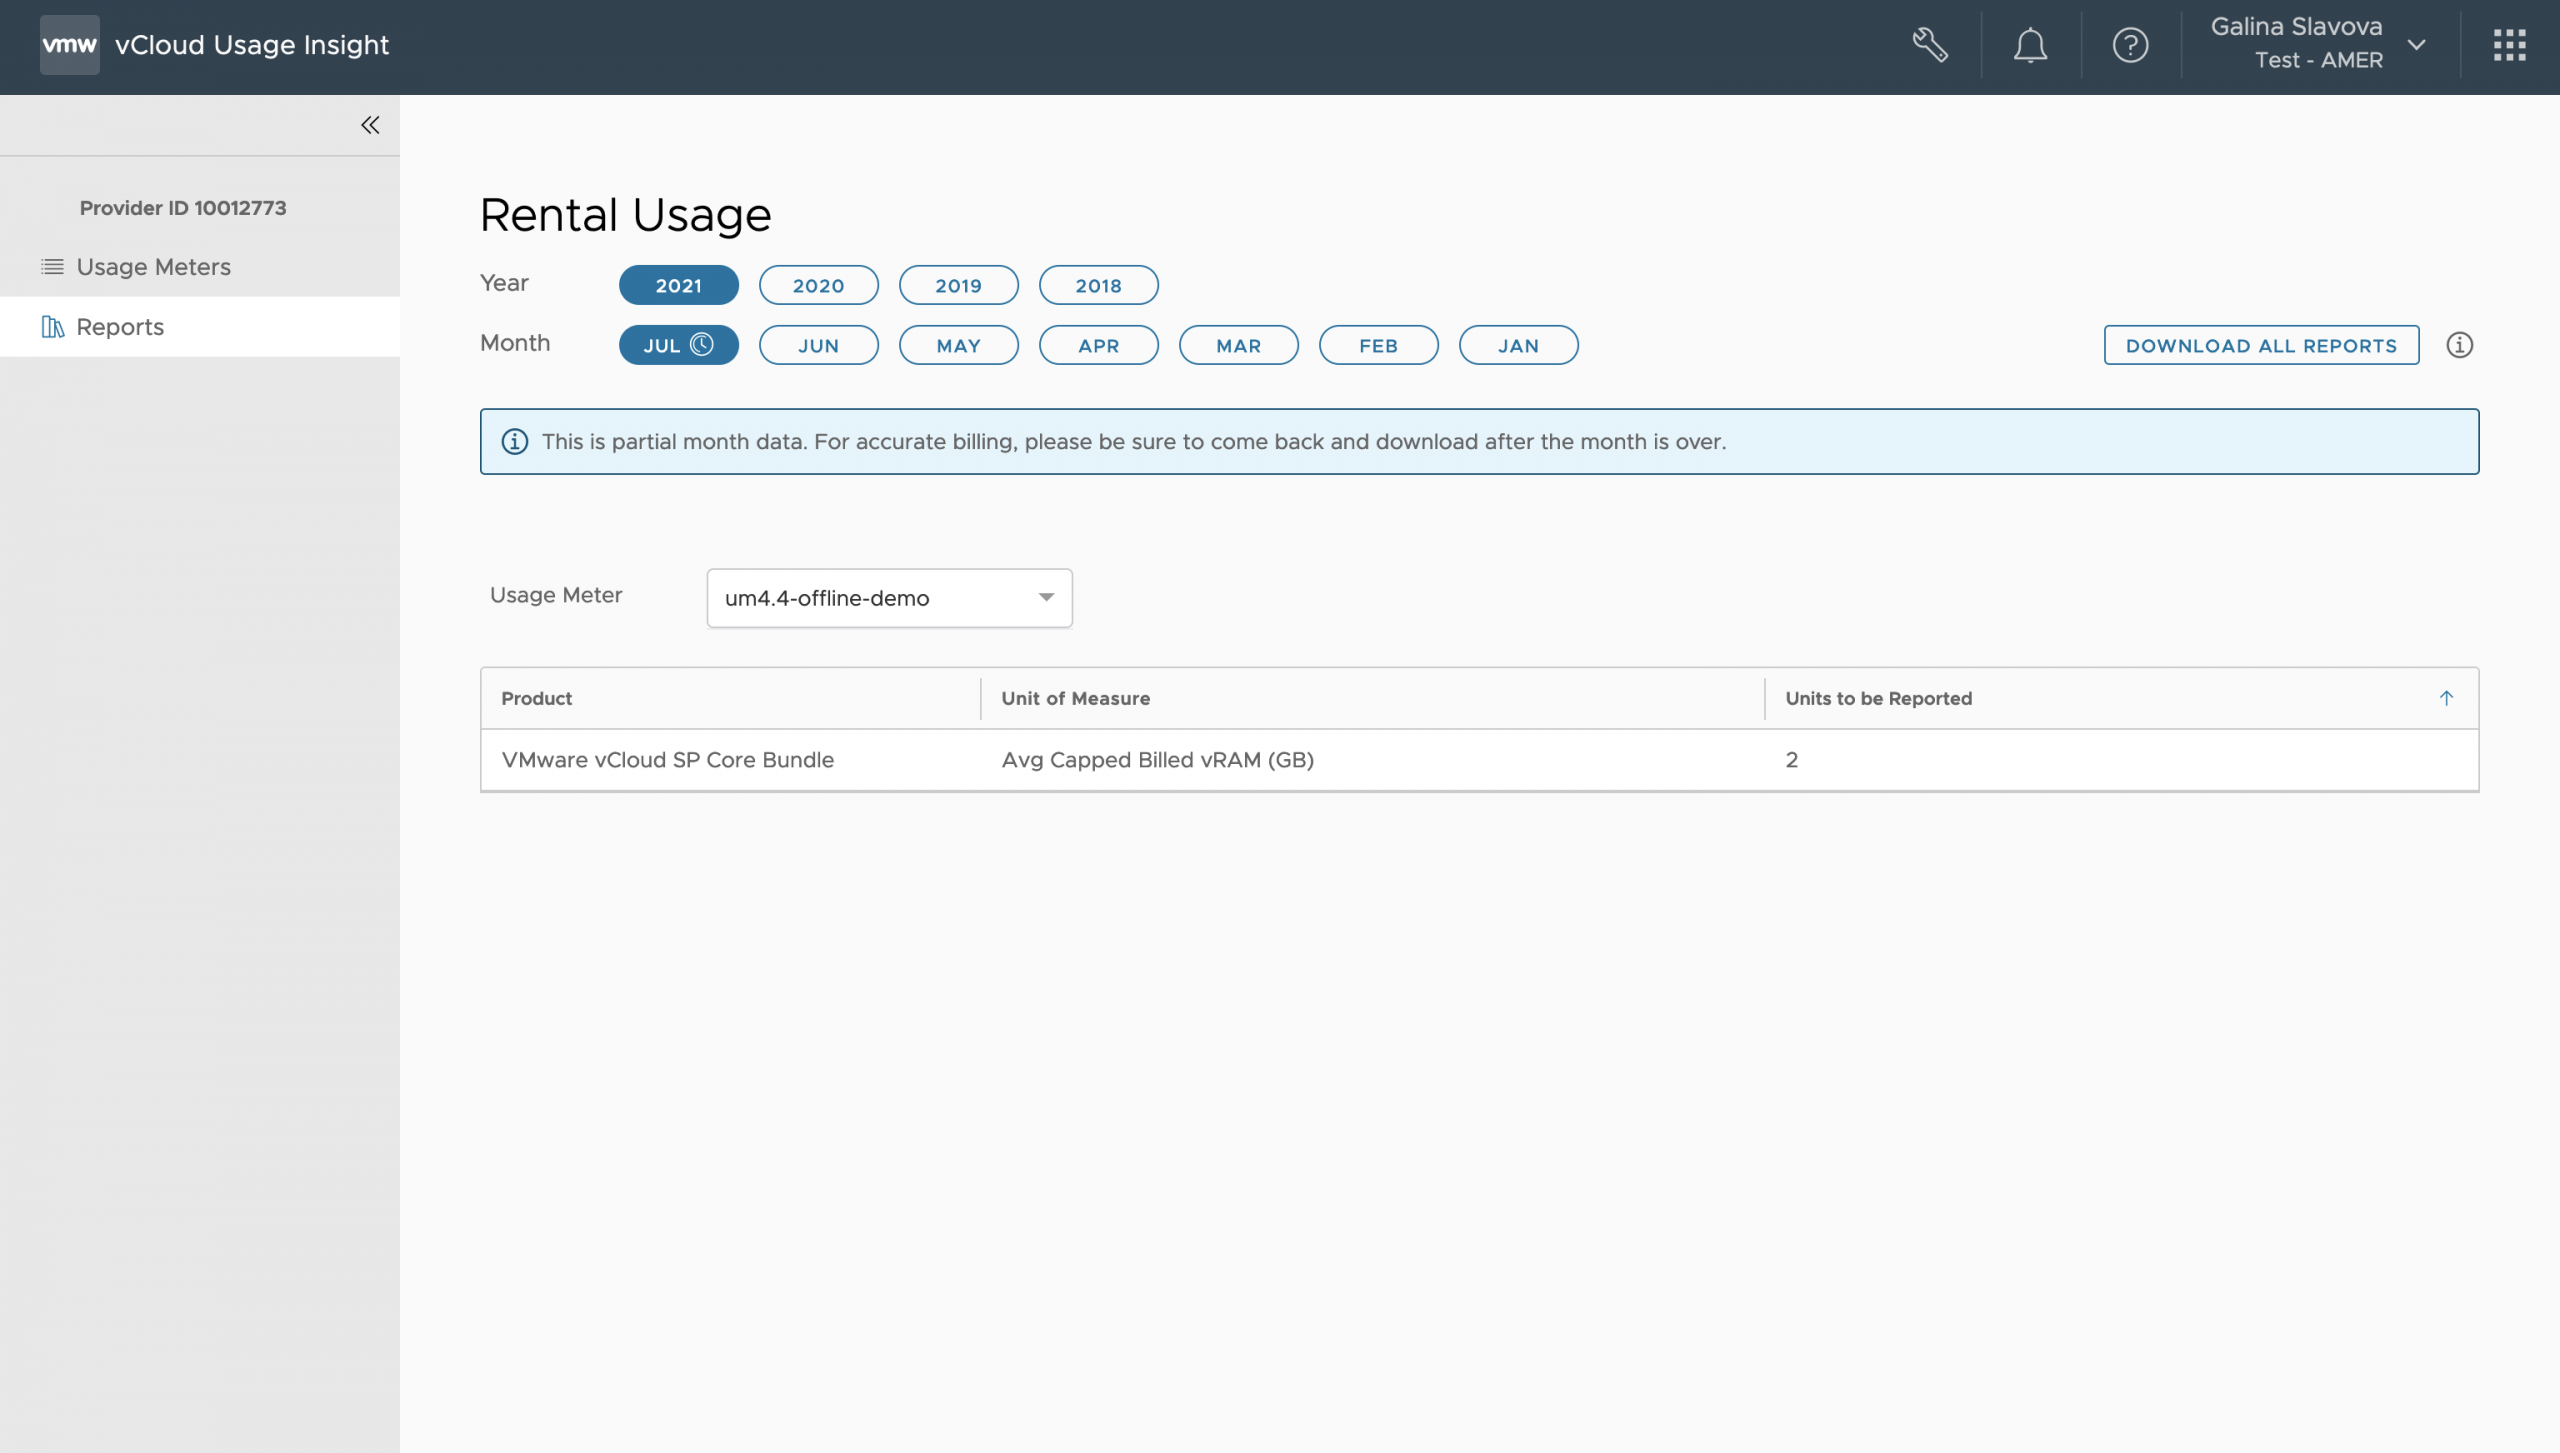Open the help question mark icon
The image size is (2560, 1453).
(2130, 45)
